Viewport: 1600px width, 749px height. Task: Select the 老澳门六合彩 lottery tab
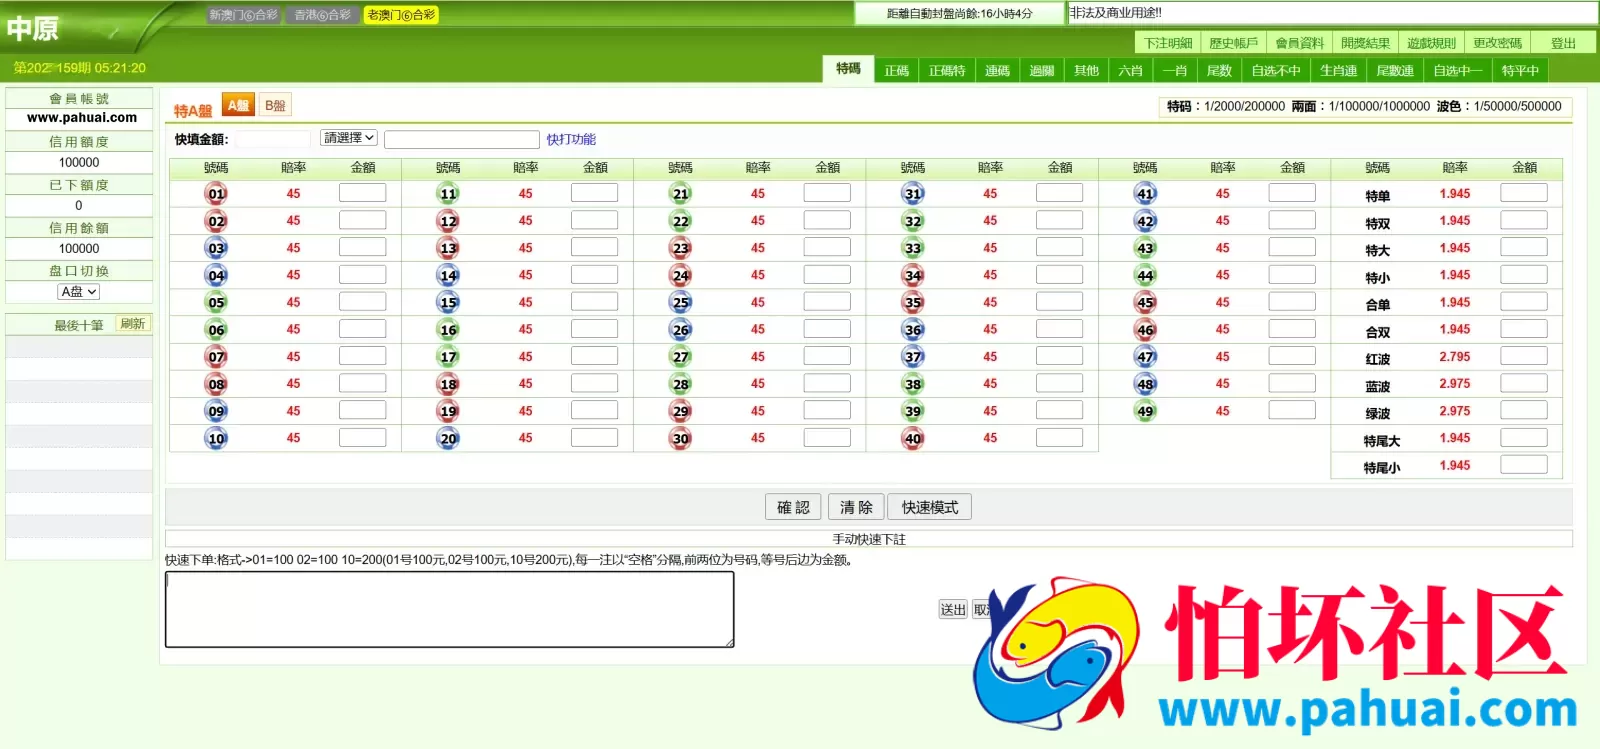(x=401, y=15)
